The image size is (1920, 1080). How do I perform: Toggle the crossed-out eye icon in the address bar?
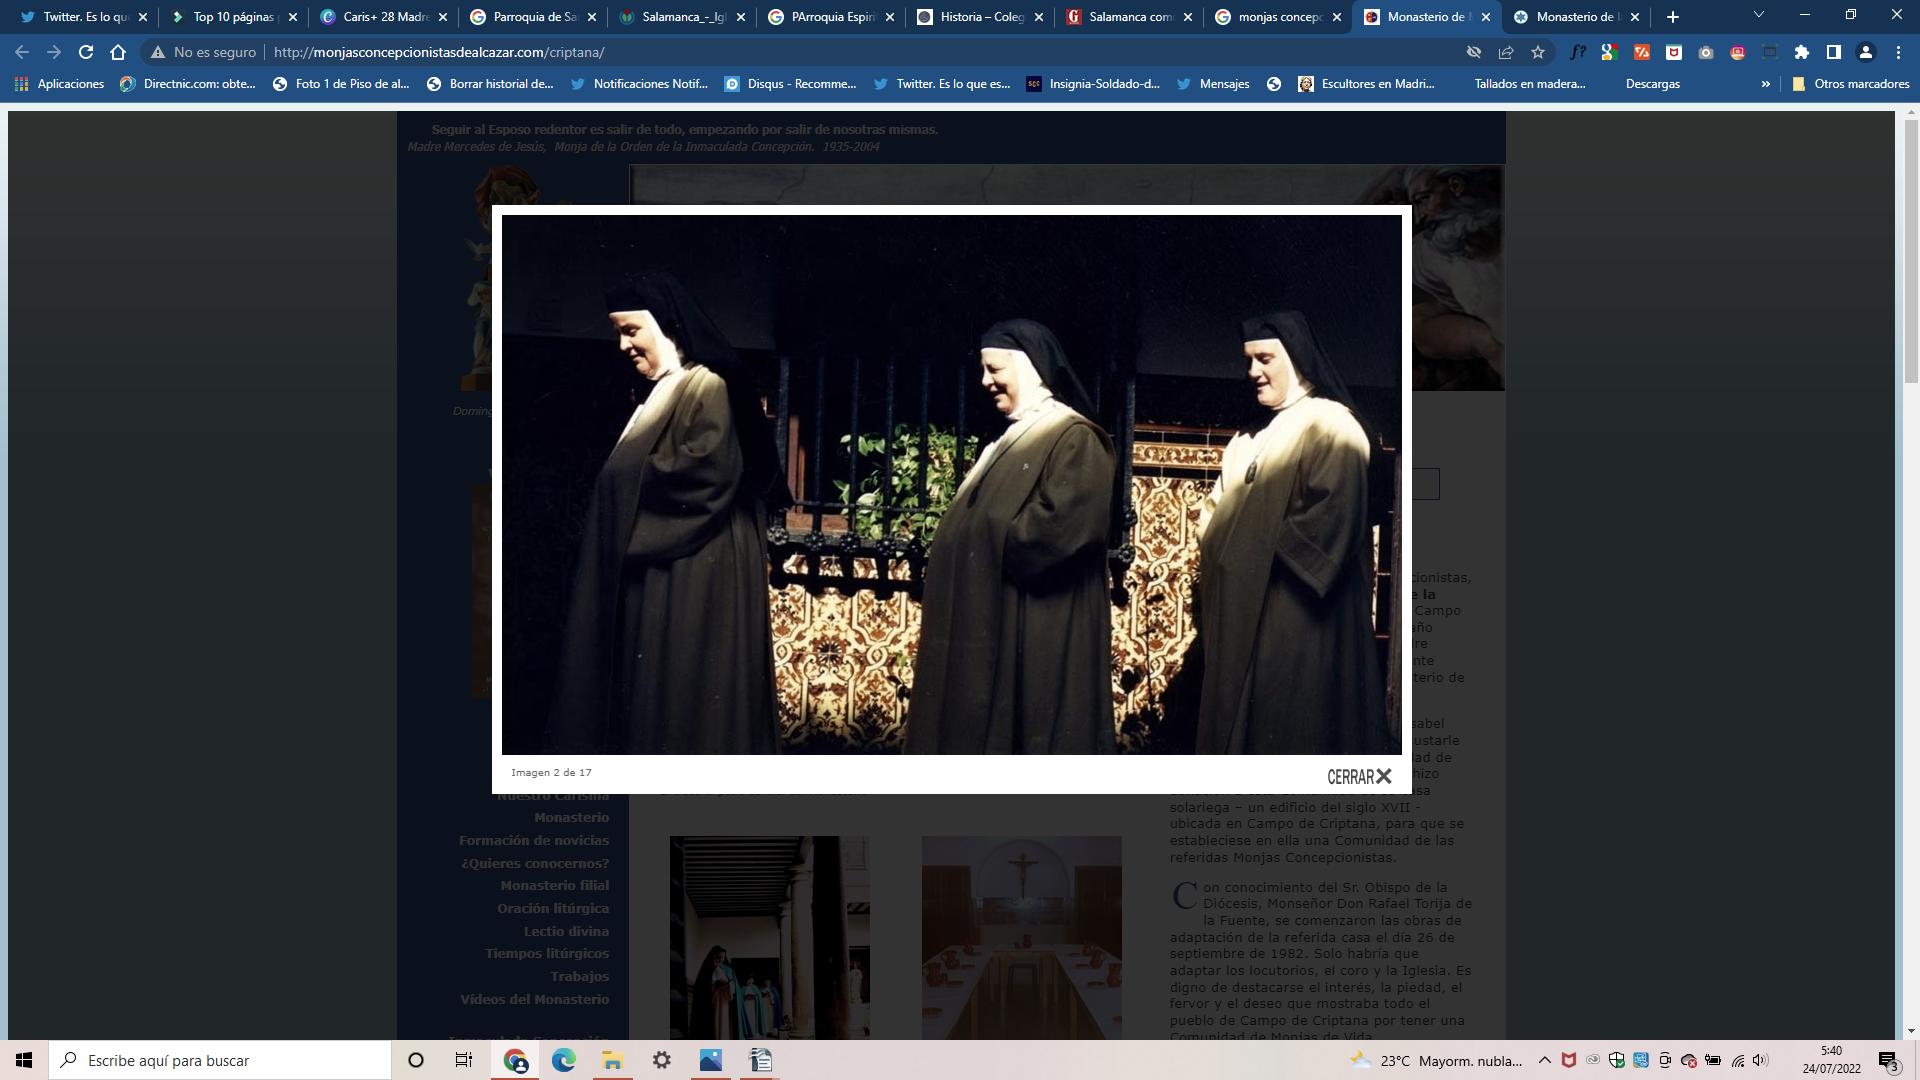coord(1474,52)
